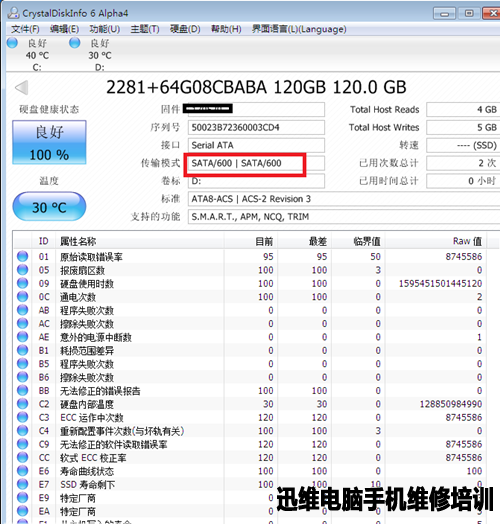This screenshot has width=500, height=524.
Task: Click status orb for attribute AB 程序失败次数
Action: 23,310
